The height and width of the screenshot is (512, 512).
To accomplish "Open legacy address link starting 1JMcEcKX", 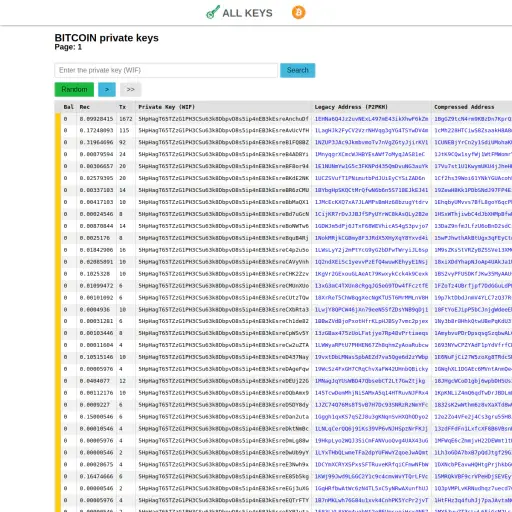I will [x=372, y=202].
